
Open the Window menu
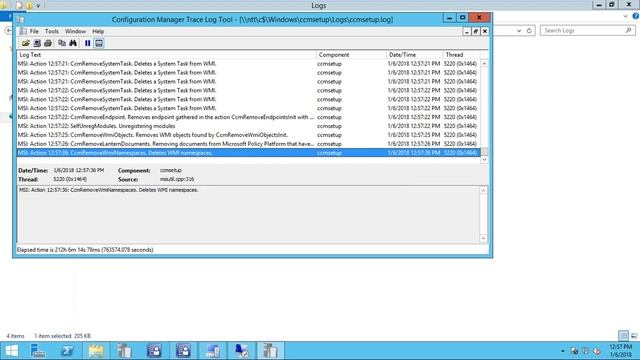[x=76, y=31]
